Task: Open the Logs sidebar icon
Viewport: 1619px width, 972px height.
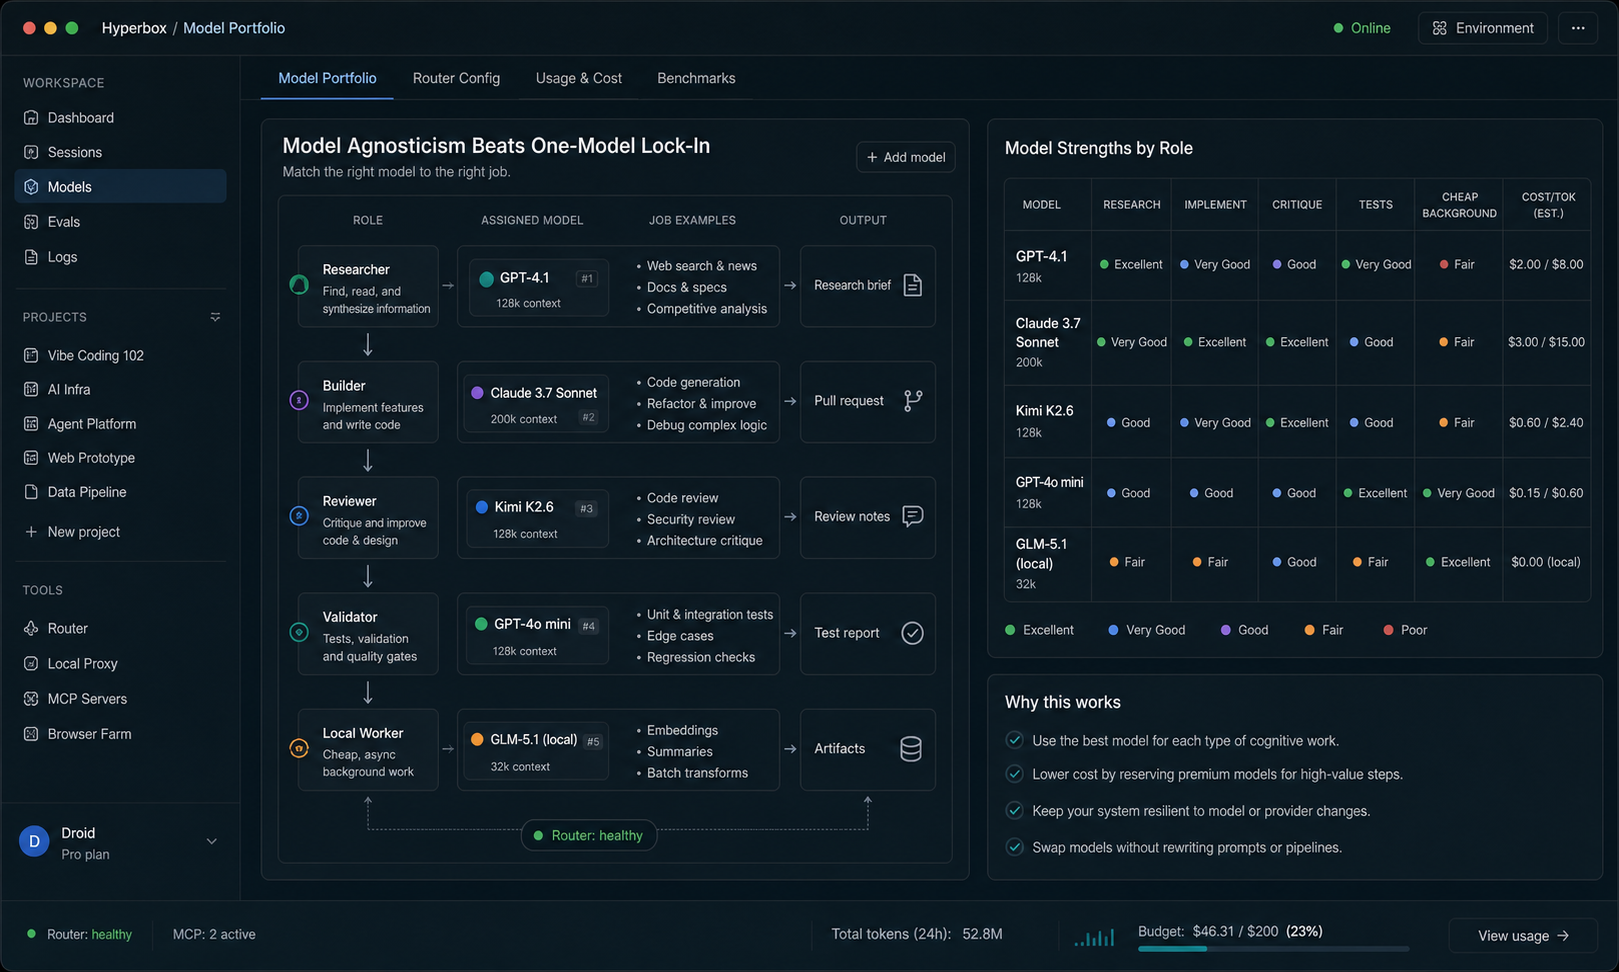Action: [31, 257]
